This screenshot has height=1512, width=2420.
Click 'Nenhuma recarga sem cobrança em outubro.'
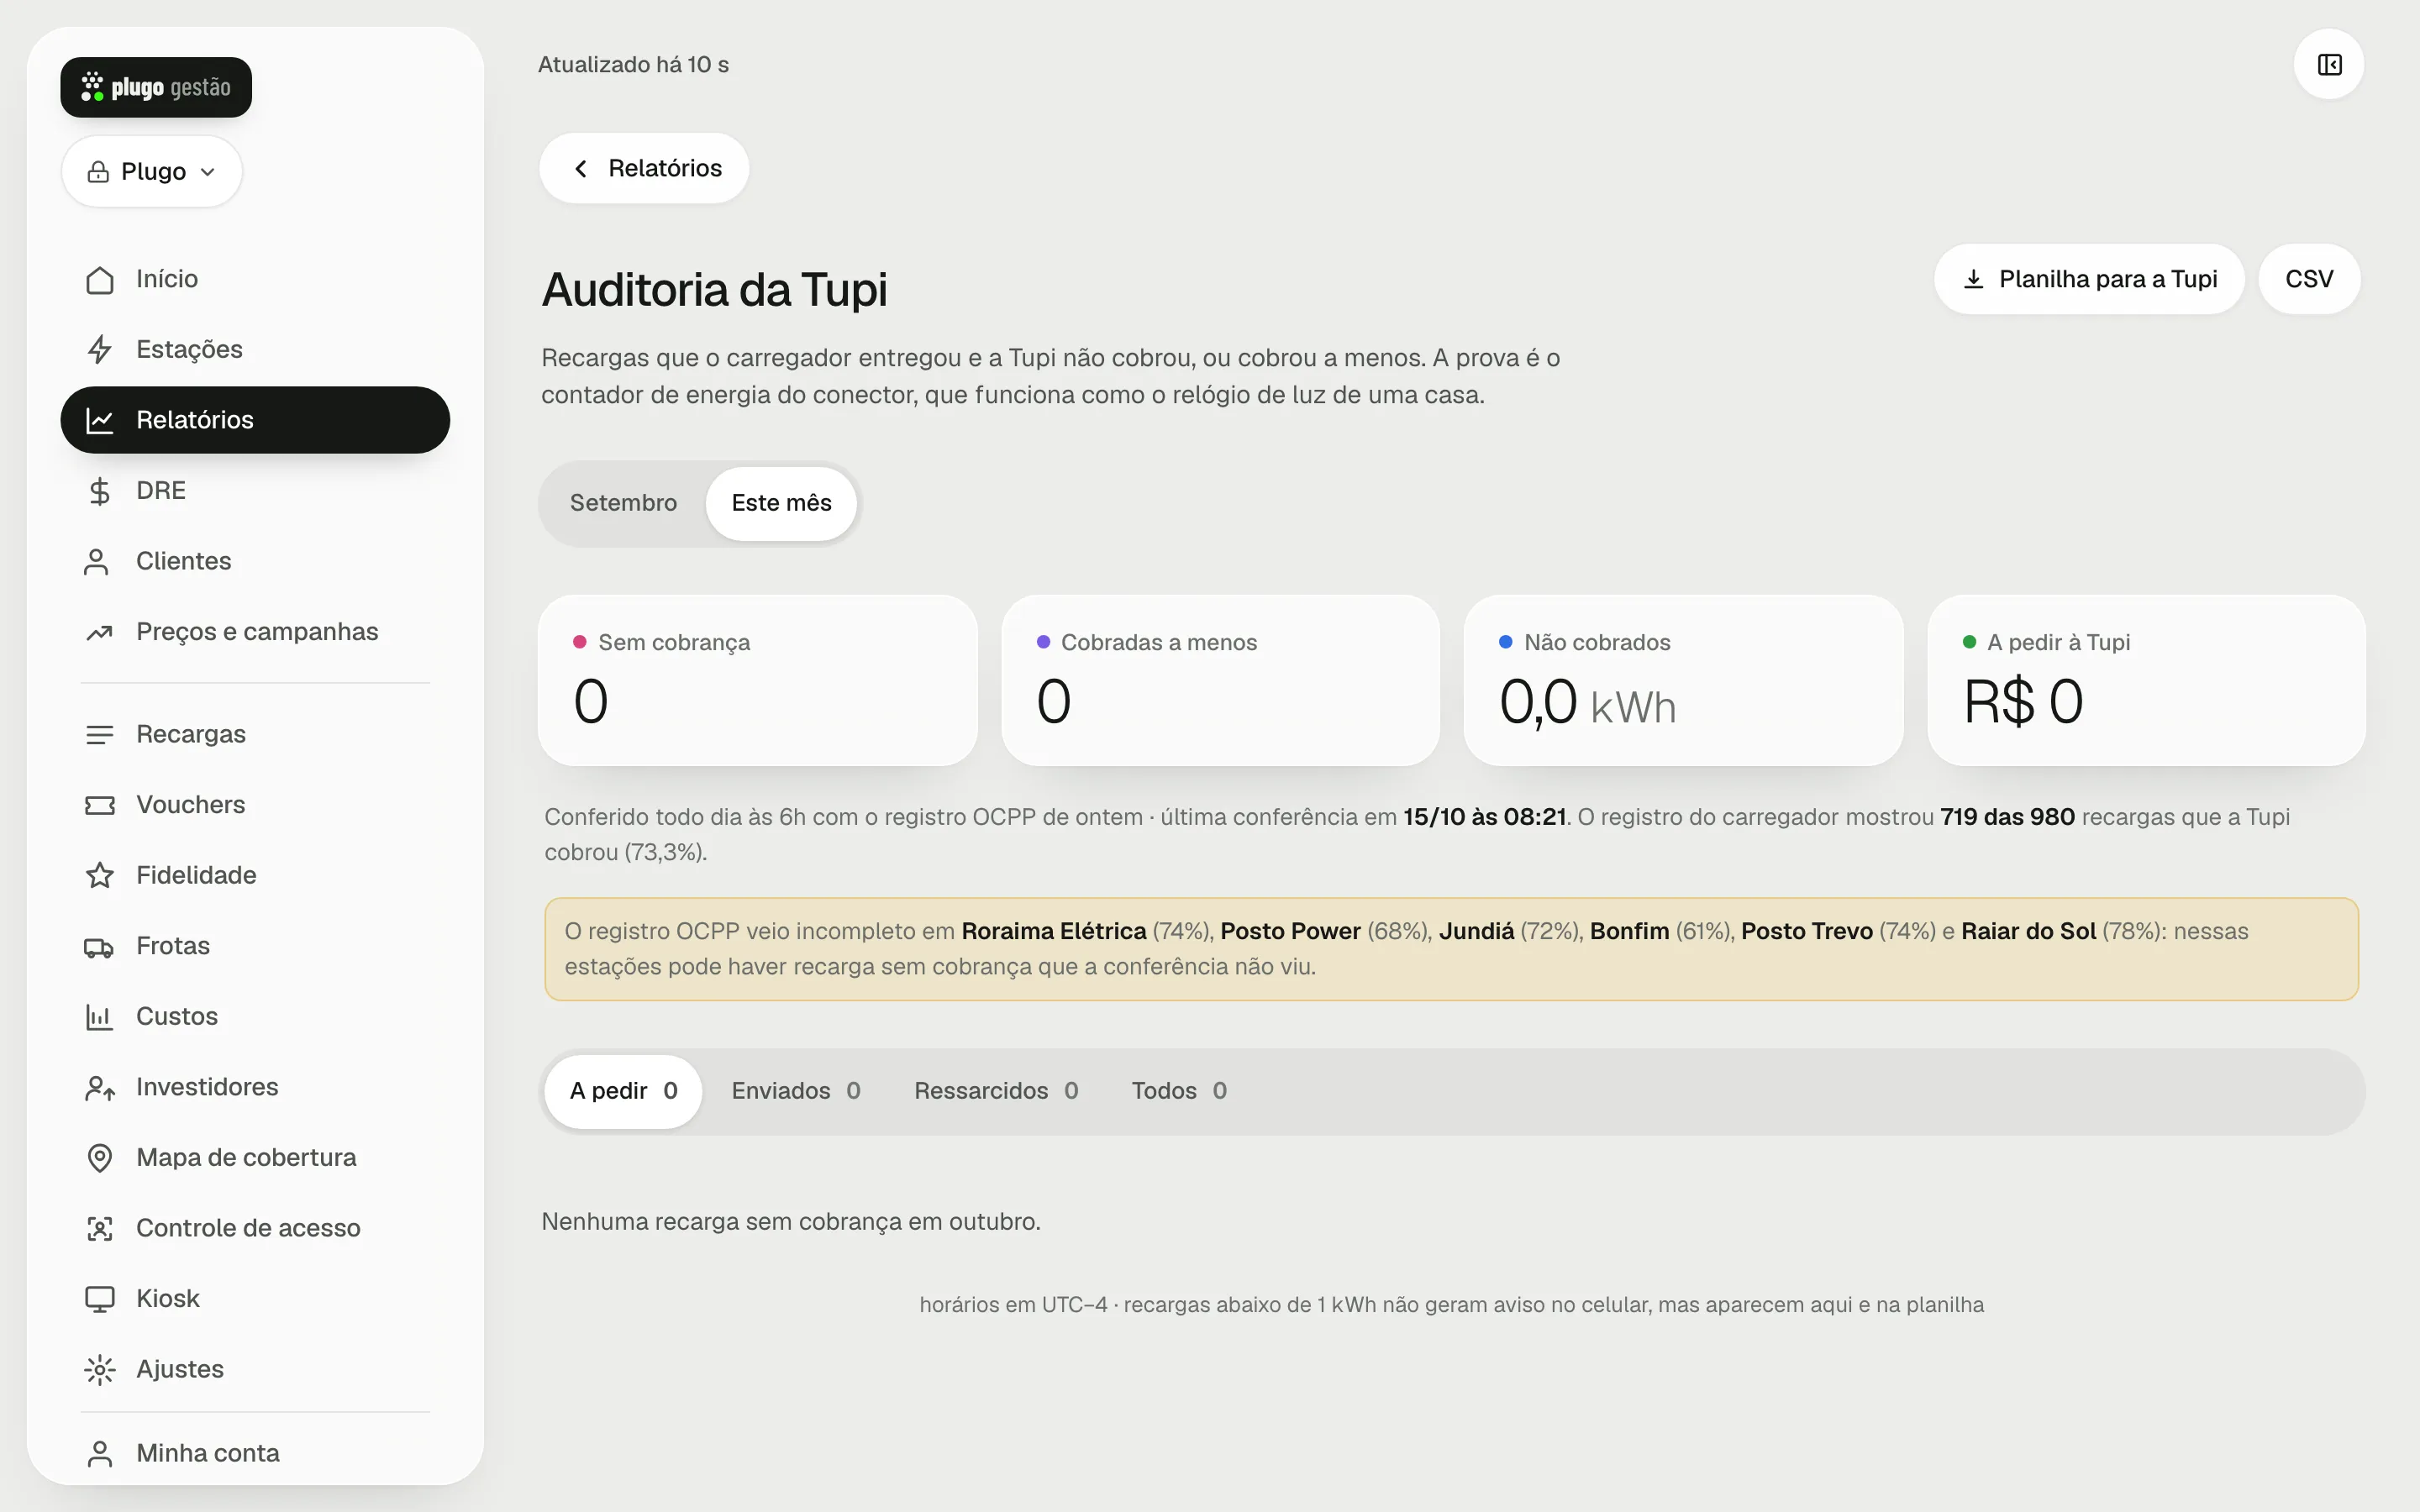click(791, 1222)
